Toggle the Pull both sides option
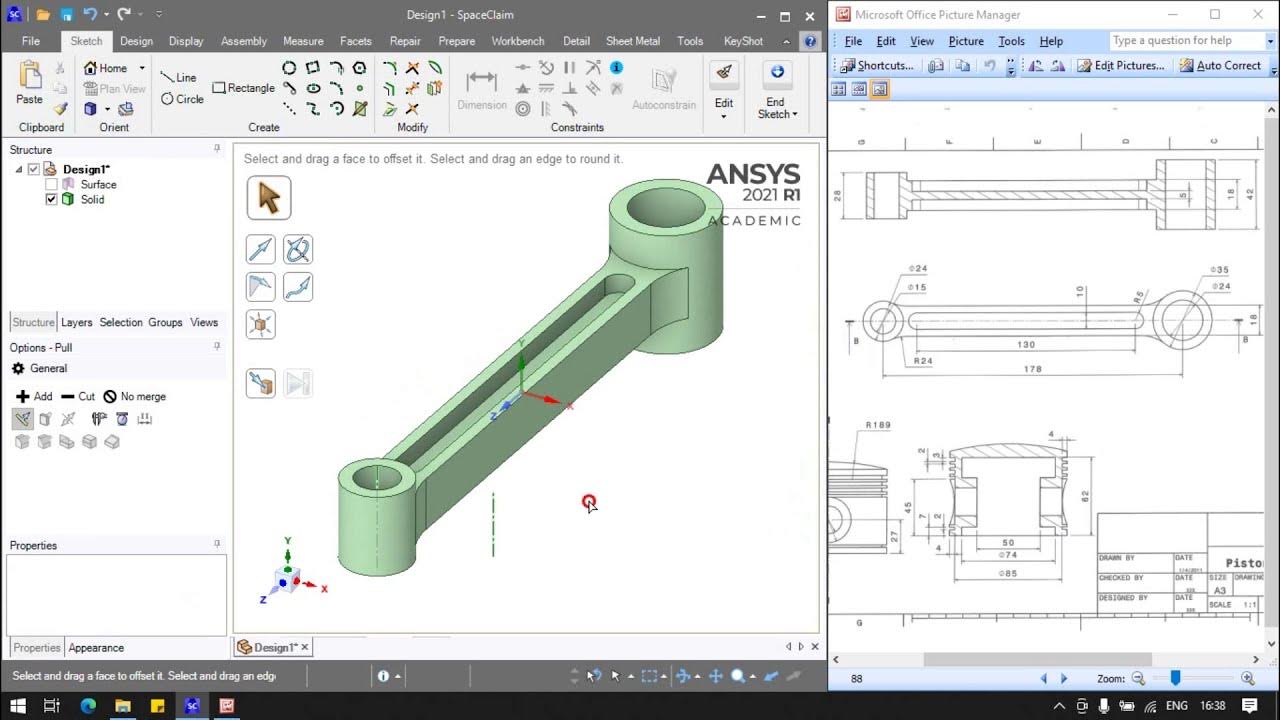 click(68, 419)
